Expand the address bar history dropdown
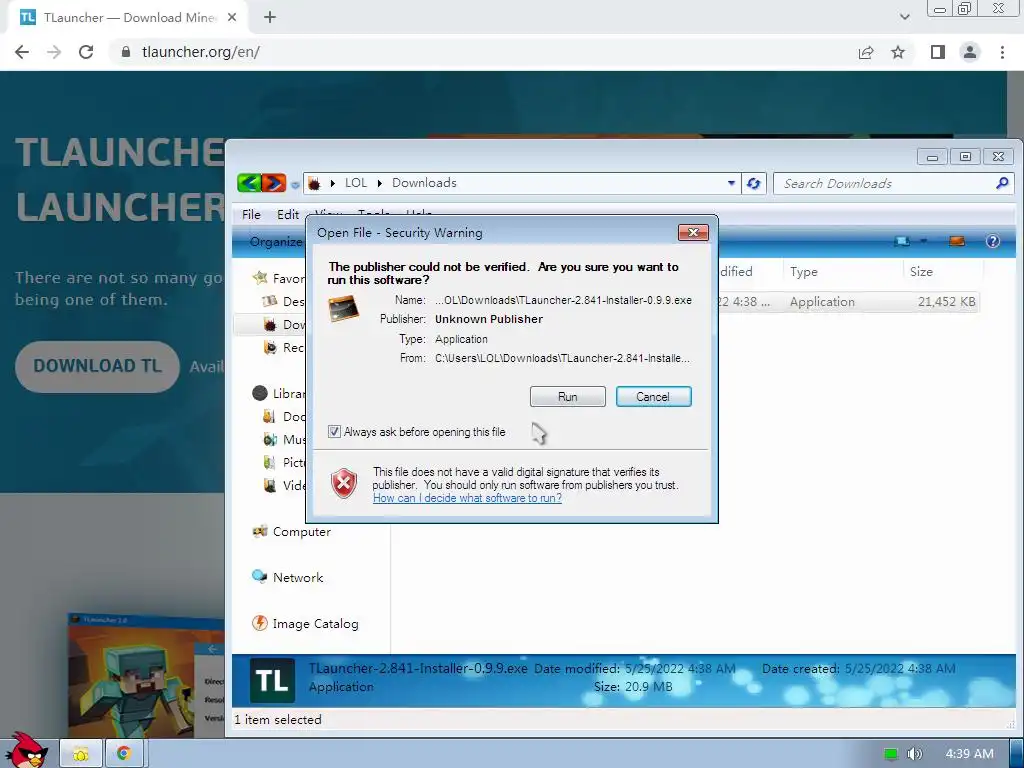The width and height of the screenshot is (1024, 768). (x=731, y=184)
